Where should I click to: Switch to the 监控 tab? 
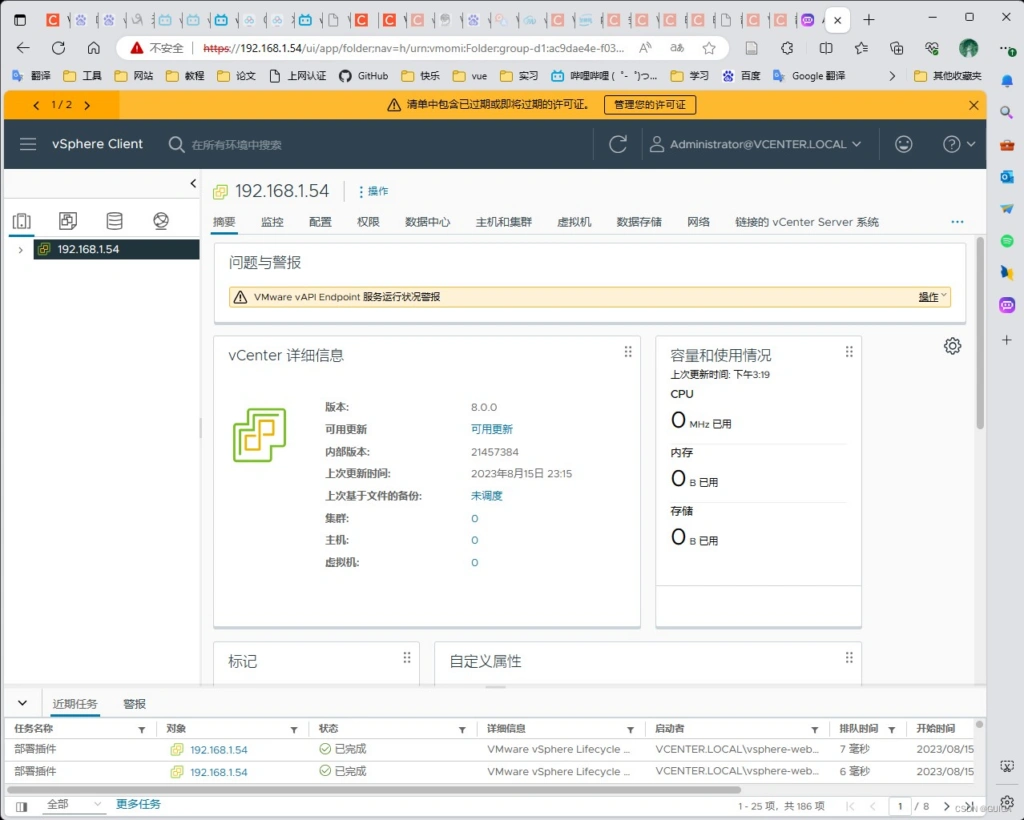click(x=272, y=222)
